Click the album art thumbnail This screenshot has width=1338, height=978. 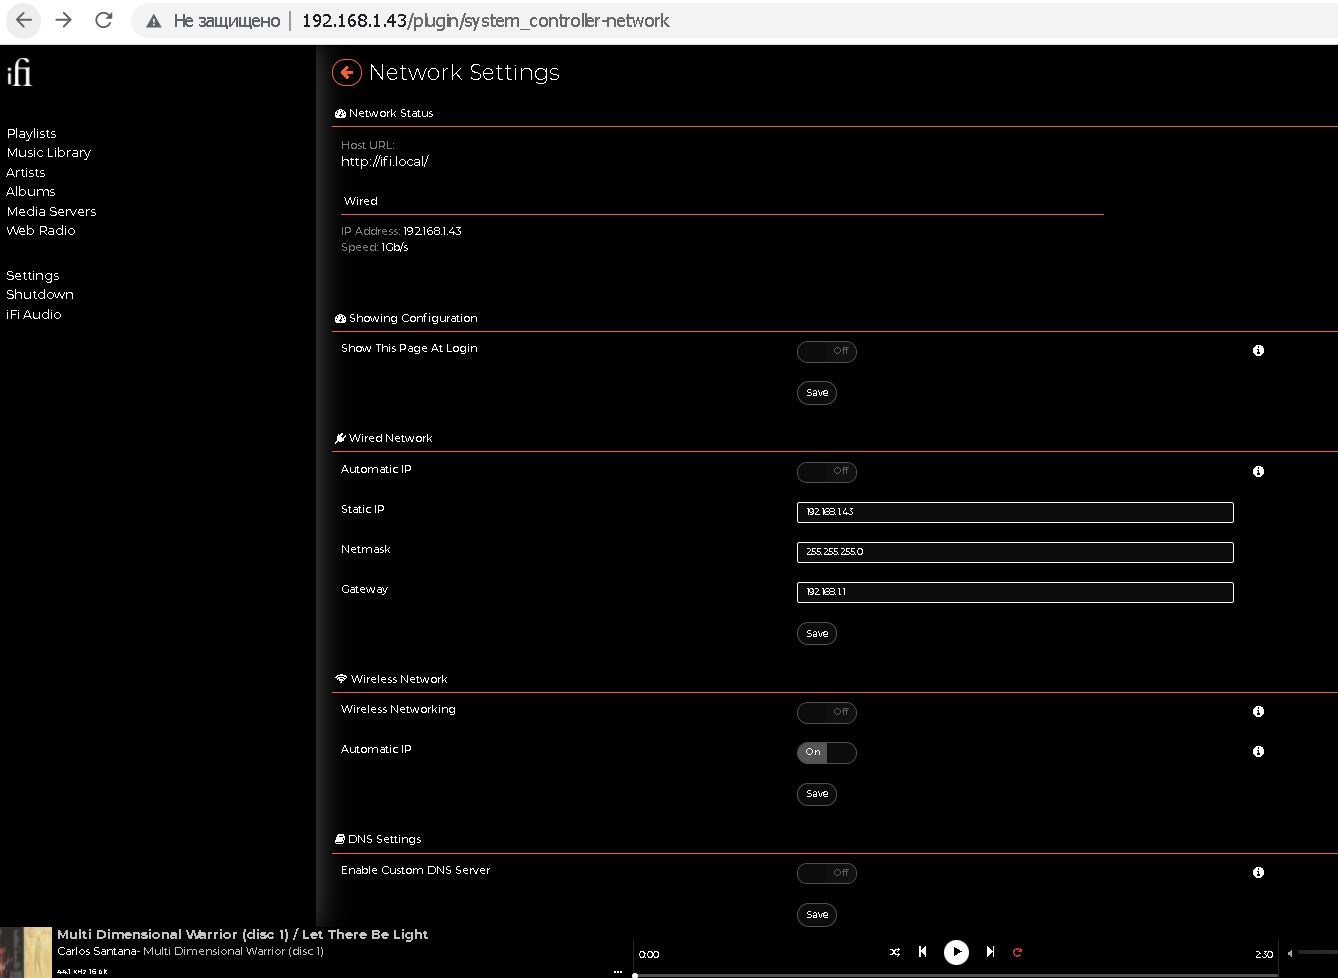pyautogui.click(x=26, y=952)
